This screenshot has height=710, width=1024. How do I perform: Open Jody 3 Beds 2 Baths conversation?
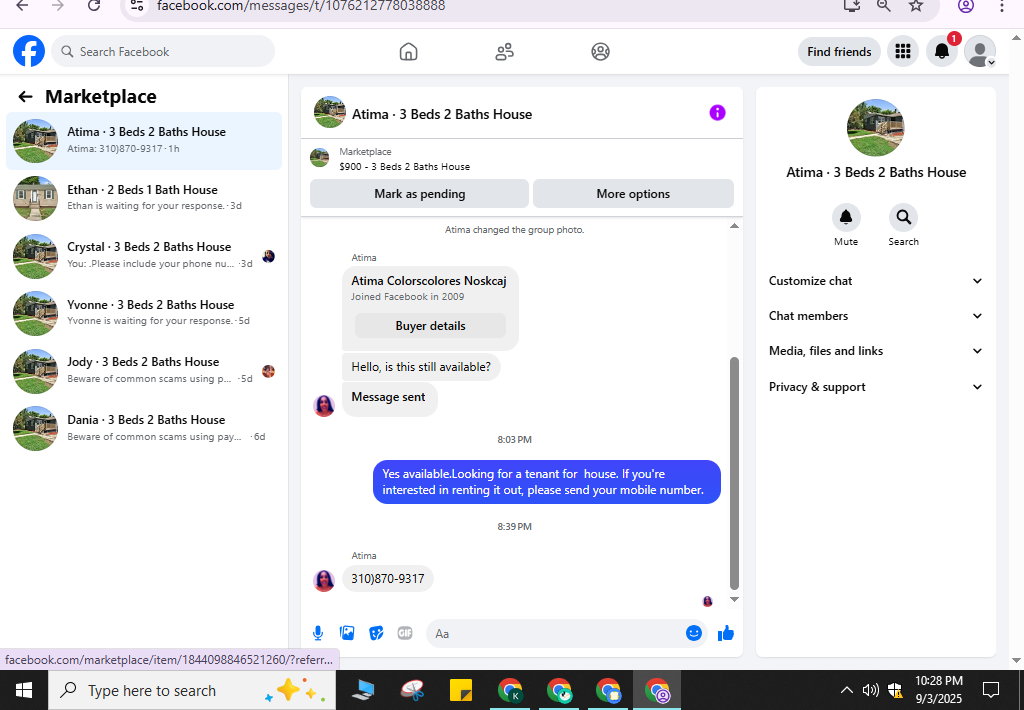(144, 370)
